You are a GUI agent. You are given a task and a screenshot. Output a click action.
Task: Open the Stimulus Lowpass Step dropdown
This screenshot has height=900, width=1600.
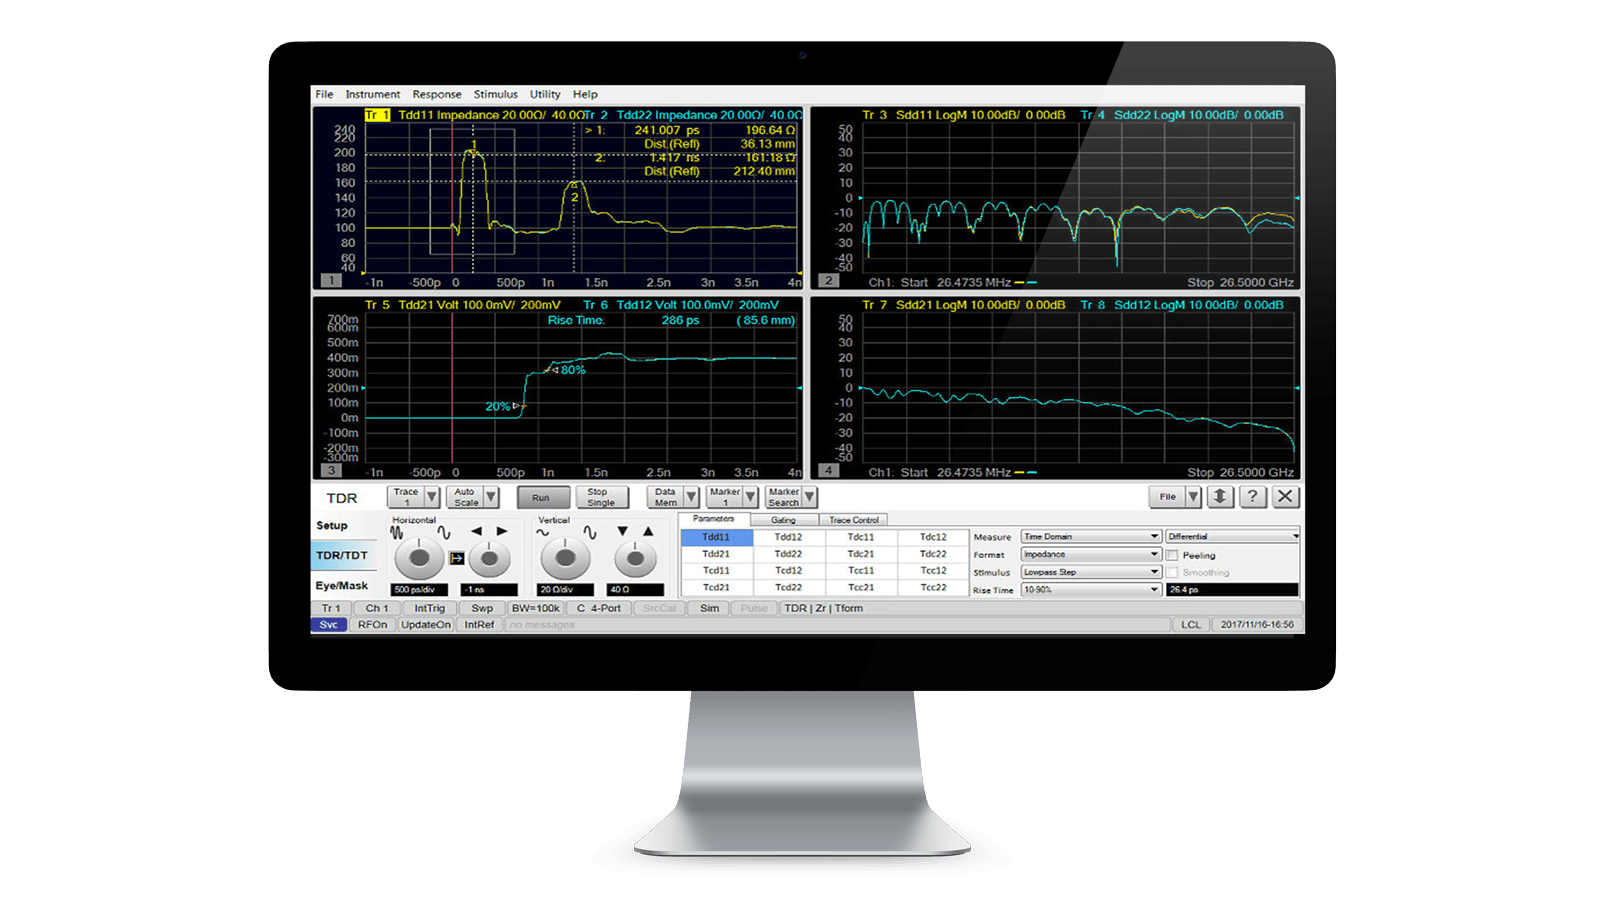click(x=1091, y=572)
